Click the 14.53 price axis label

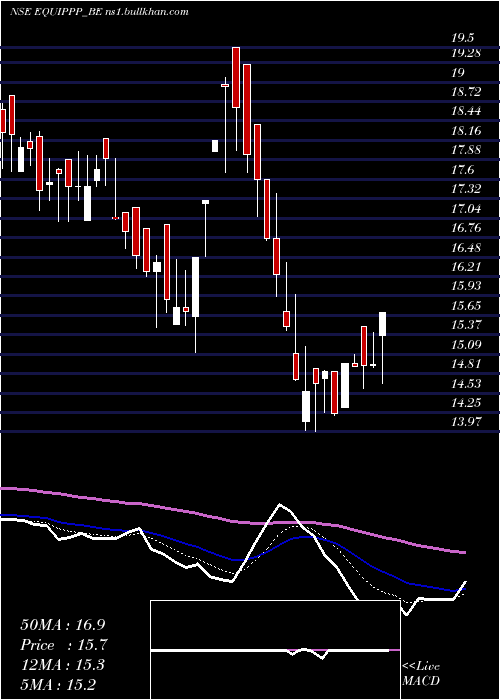tap(466, 383)
